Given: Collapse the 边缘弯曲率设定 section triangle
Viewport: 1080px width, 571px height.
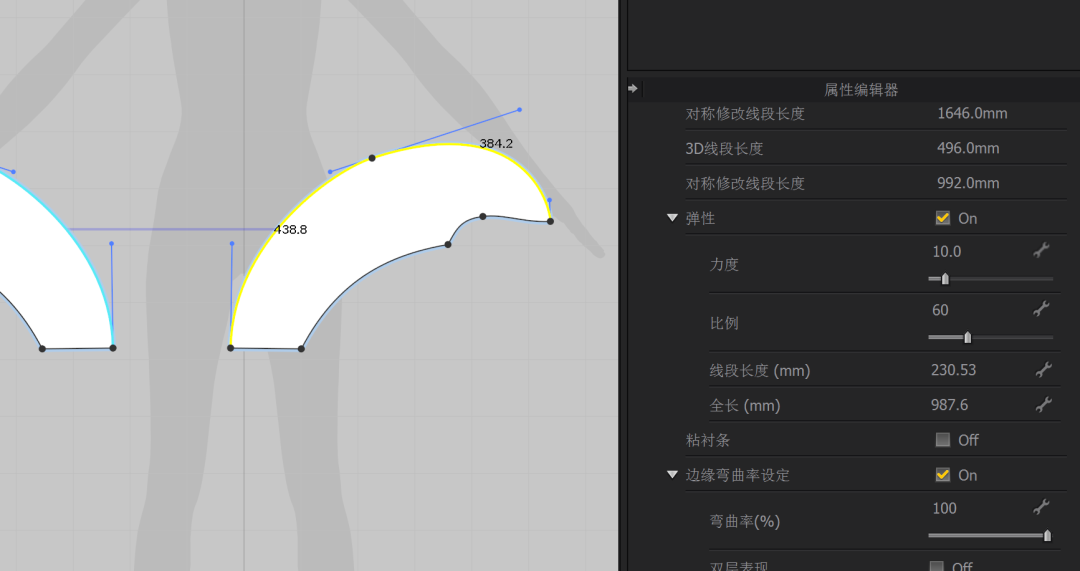Looking at the screenshot, I should click(672, 475).
